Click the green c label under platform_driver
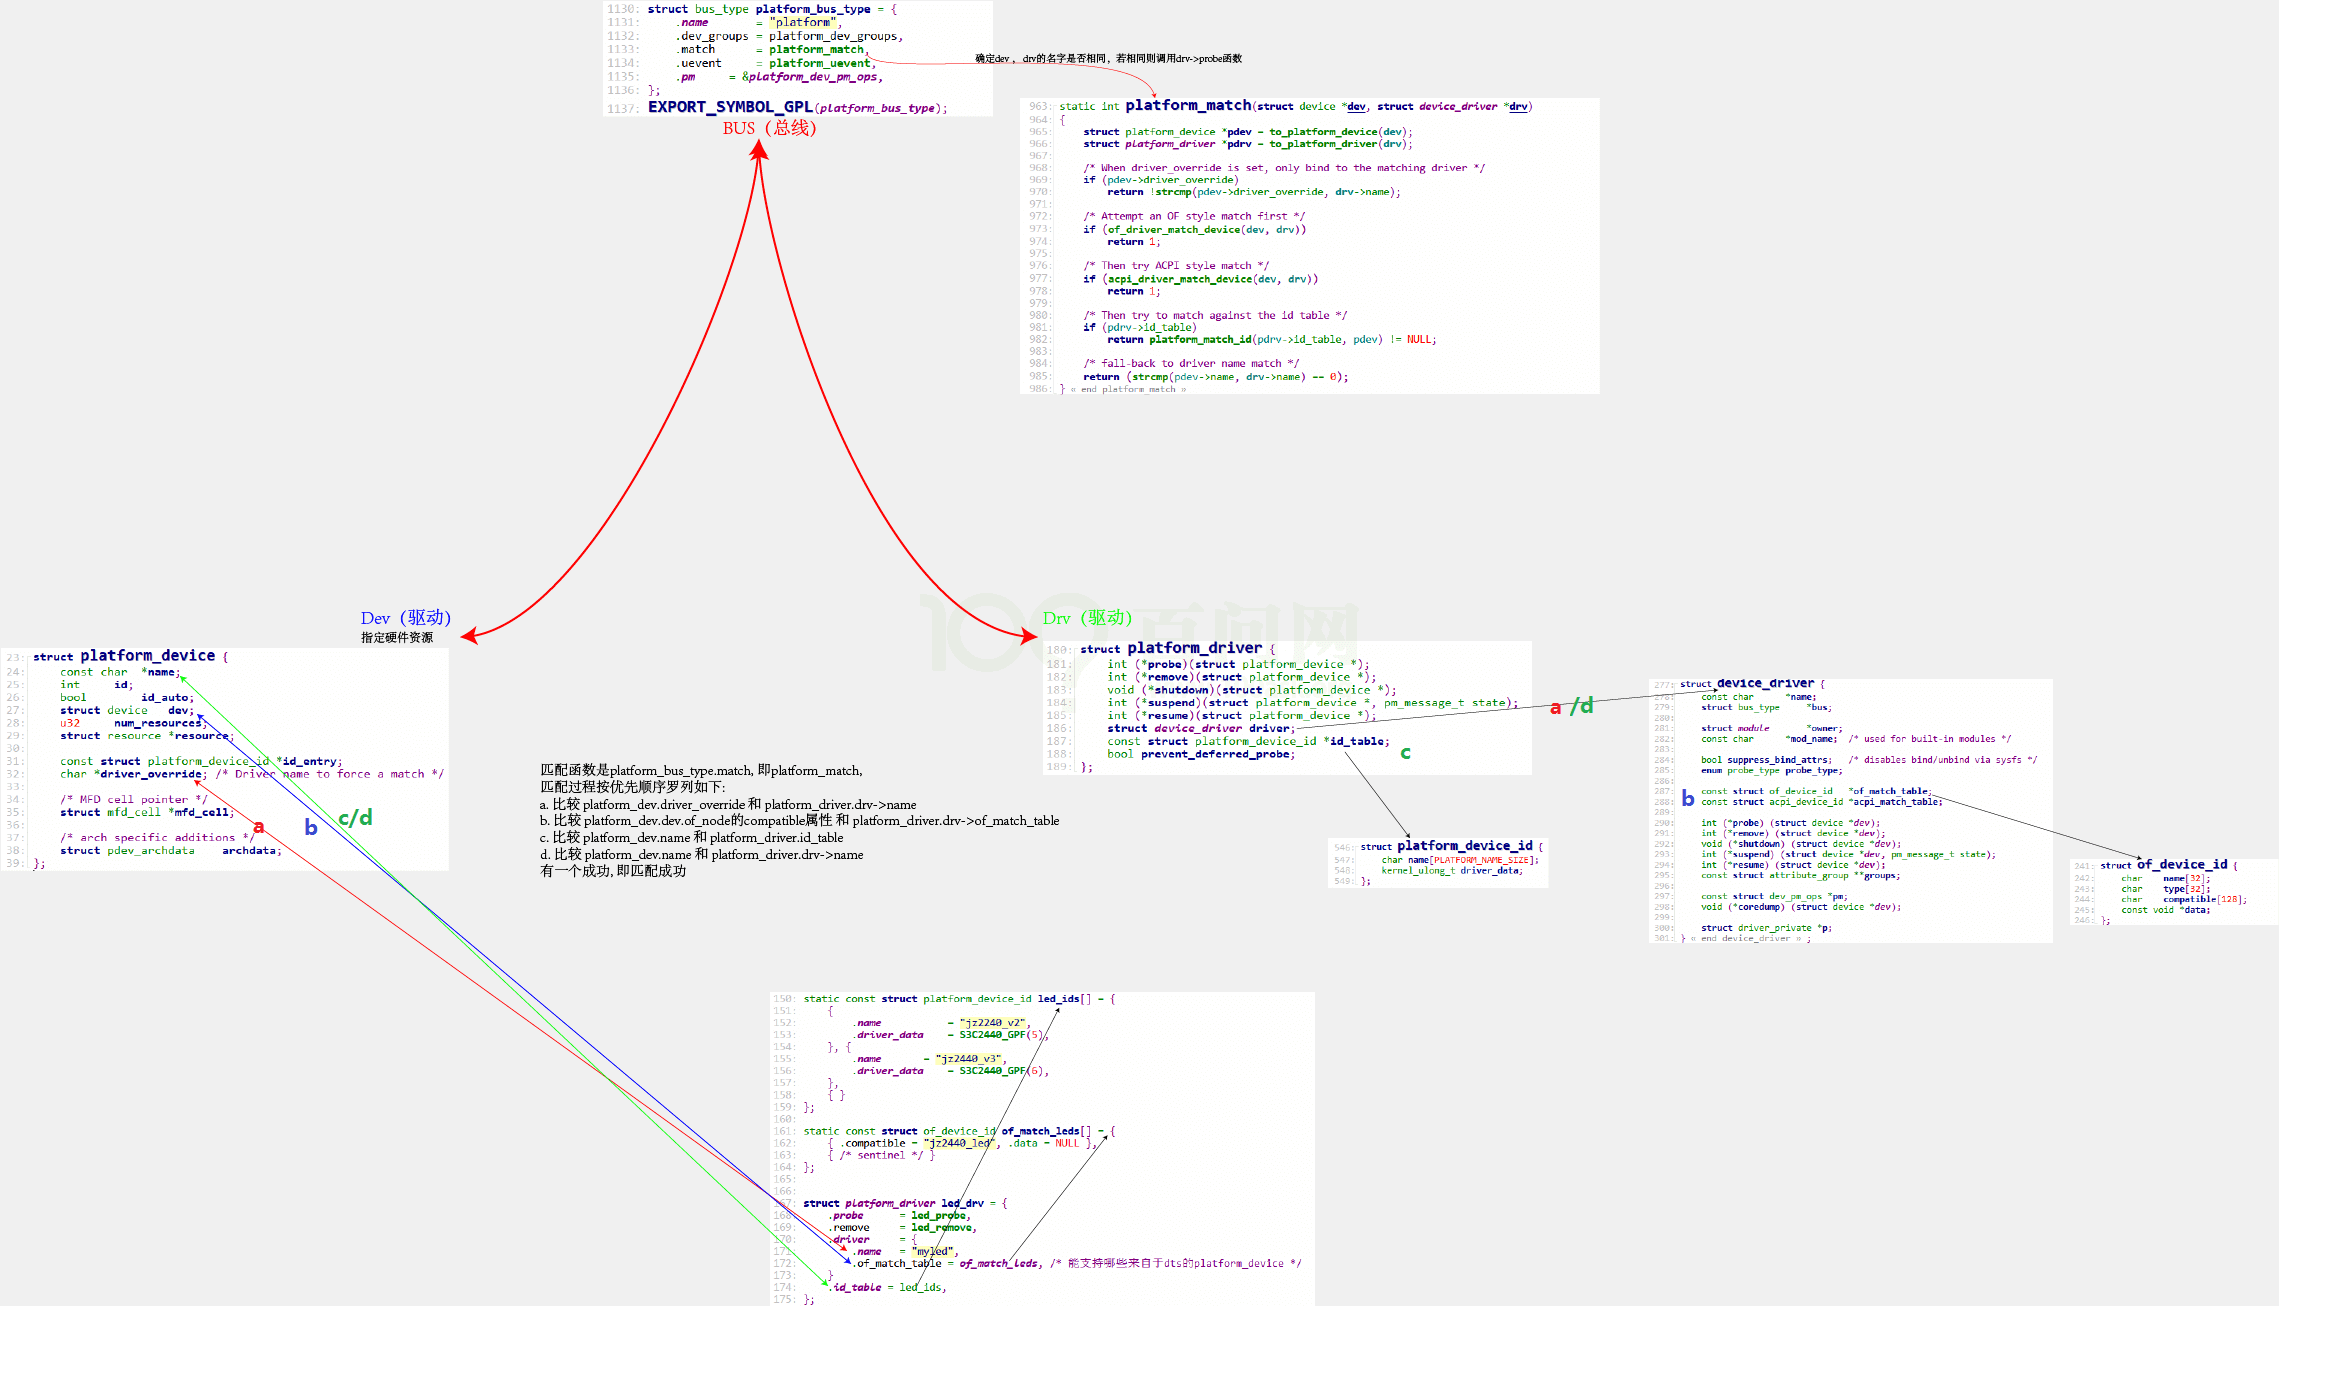 pyautogui.click(x=1405, y=752)
